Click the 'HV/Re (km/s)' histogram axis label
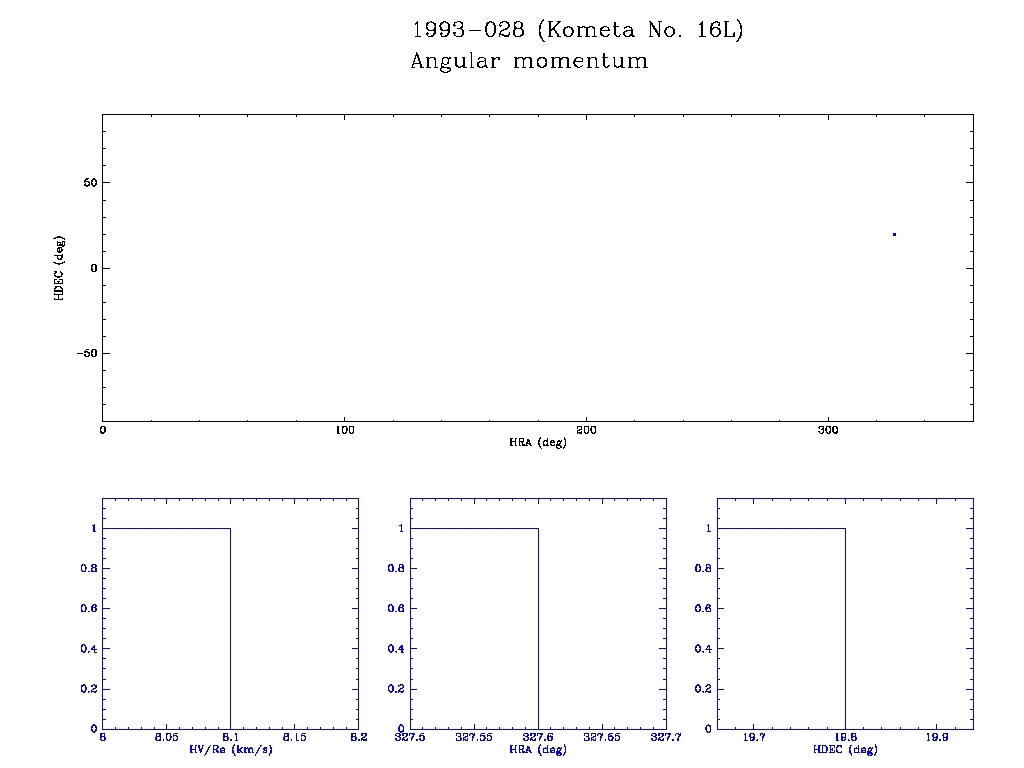The height and width of the screenshot is (768, 1024). 230,749
